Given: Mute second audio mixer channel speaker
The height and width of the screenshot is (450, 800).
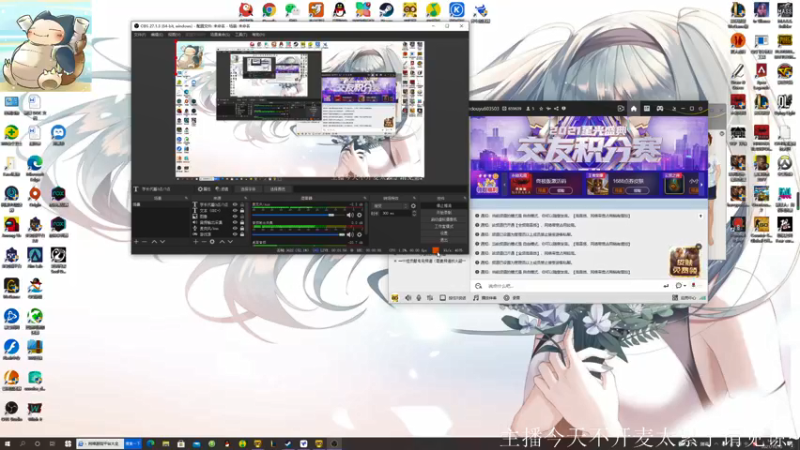Looking at the screenshot, I should pyautogui.click(x=350, y=235).
